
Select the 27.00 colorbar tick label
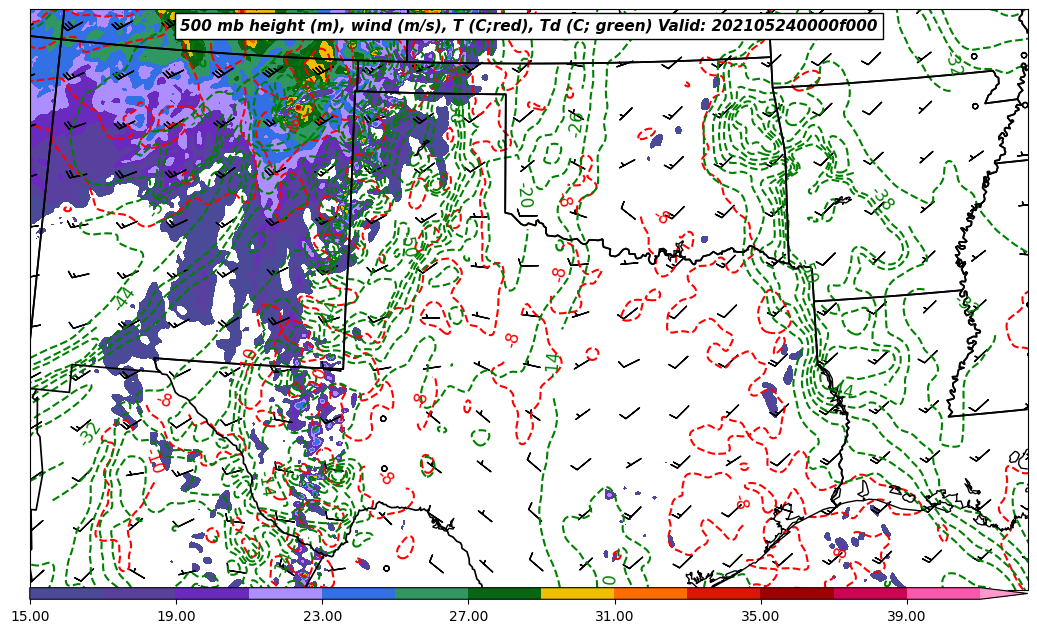tap(468, 616)
